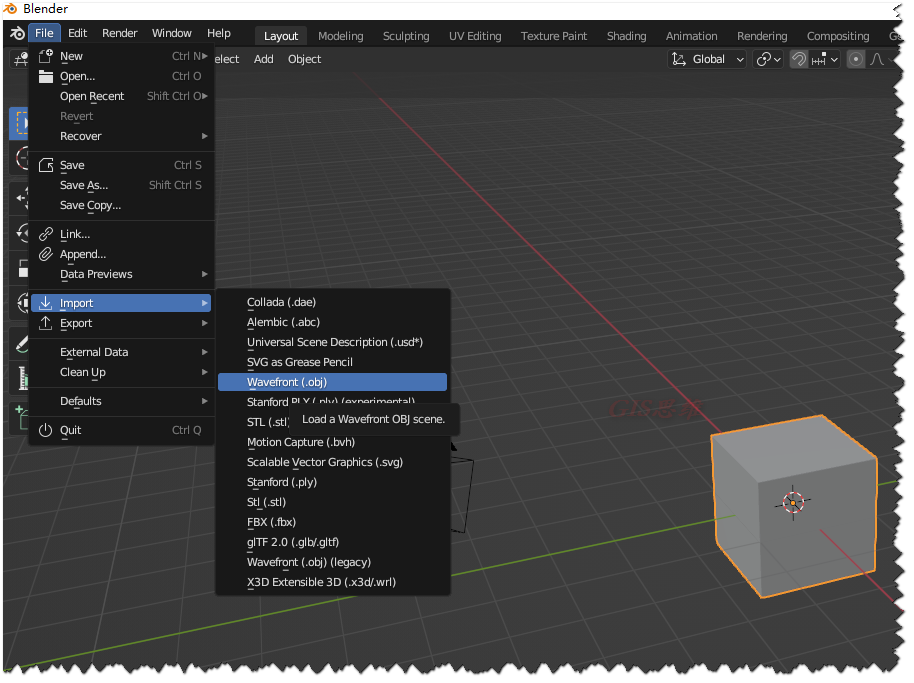This screenshot has width=914, height=683.
Task: Expand the Defaults submenu
Action: [x=121, y=402]
